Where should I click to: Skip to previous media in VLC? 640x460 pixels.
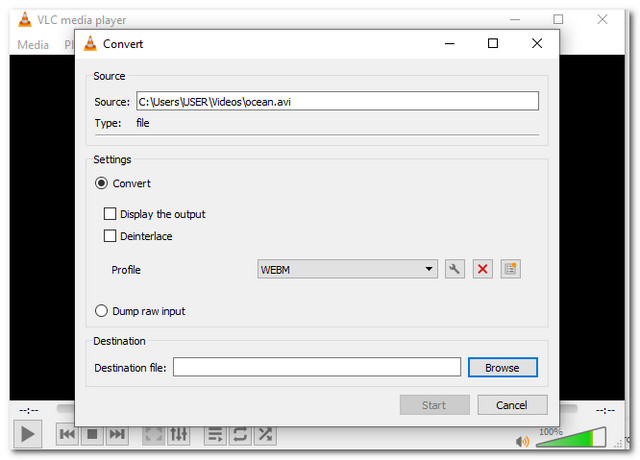67,434
